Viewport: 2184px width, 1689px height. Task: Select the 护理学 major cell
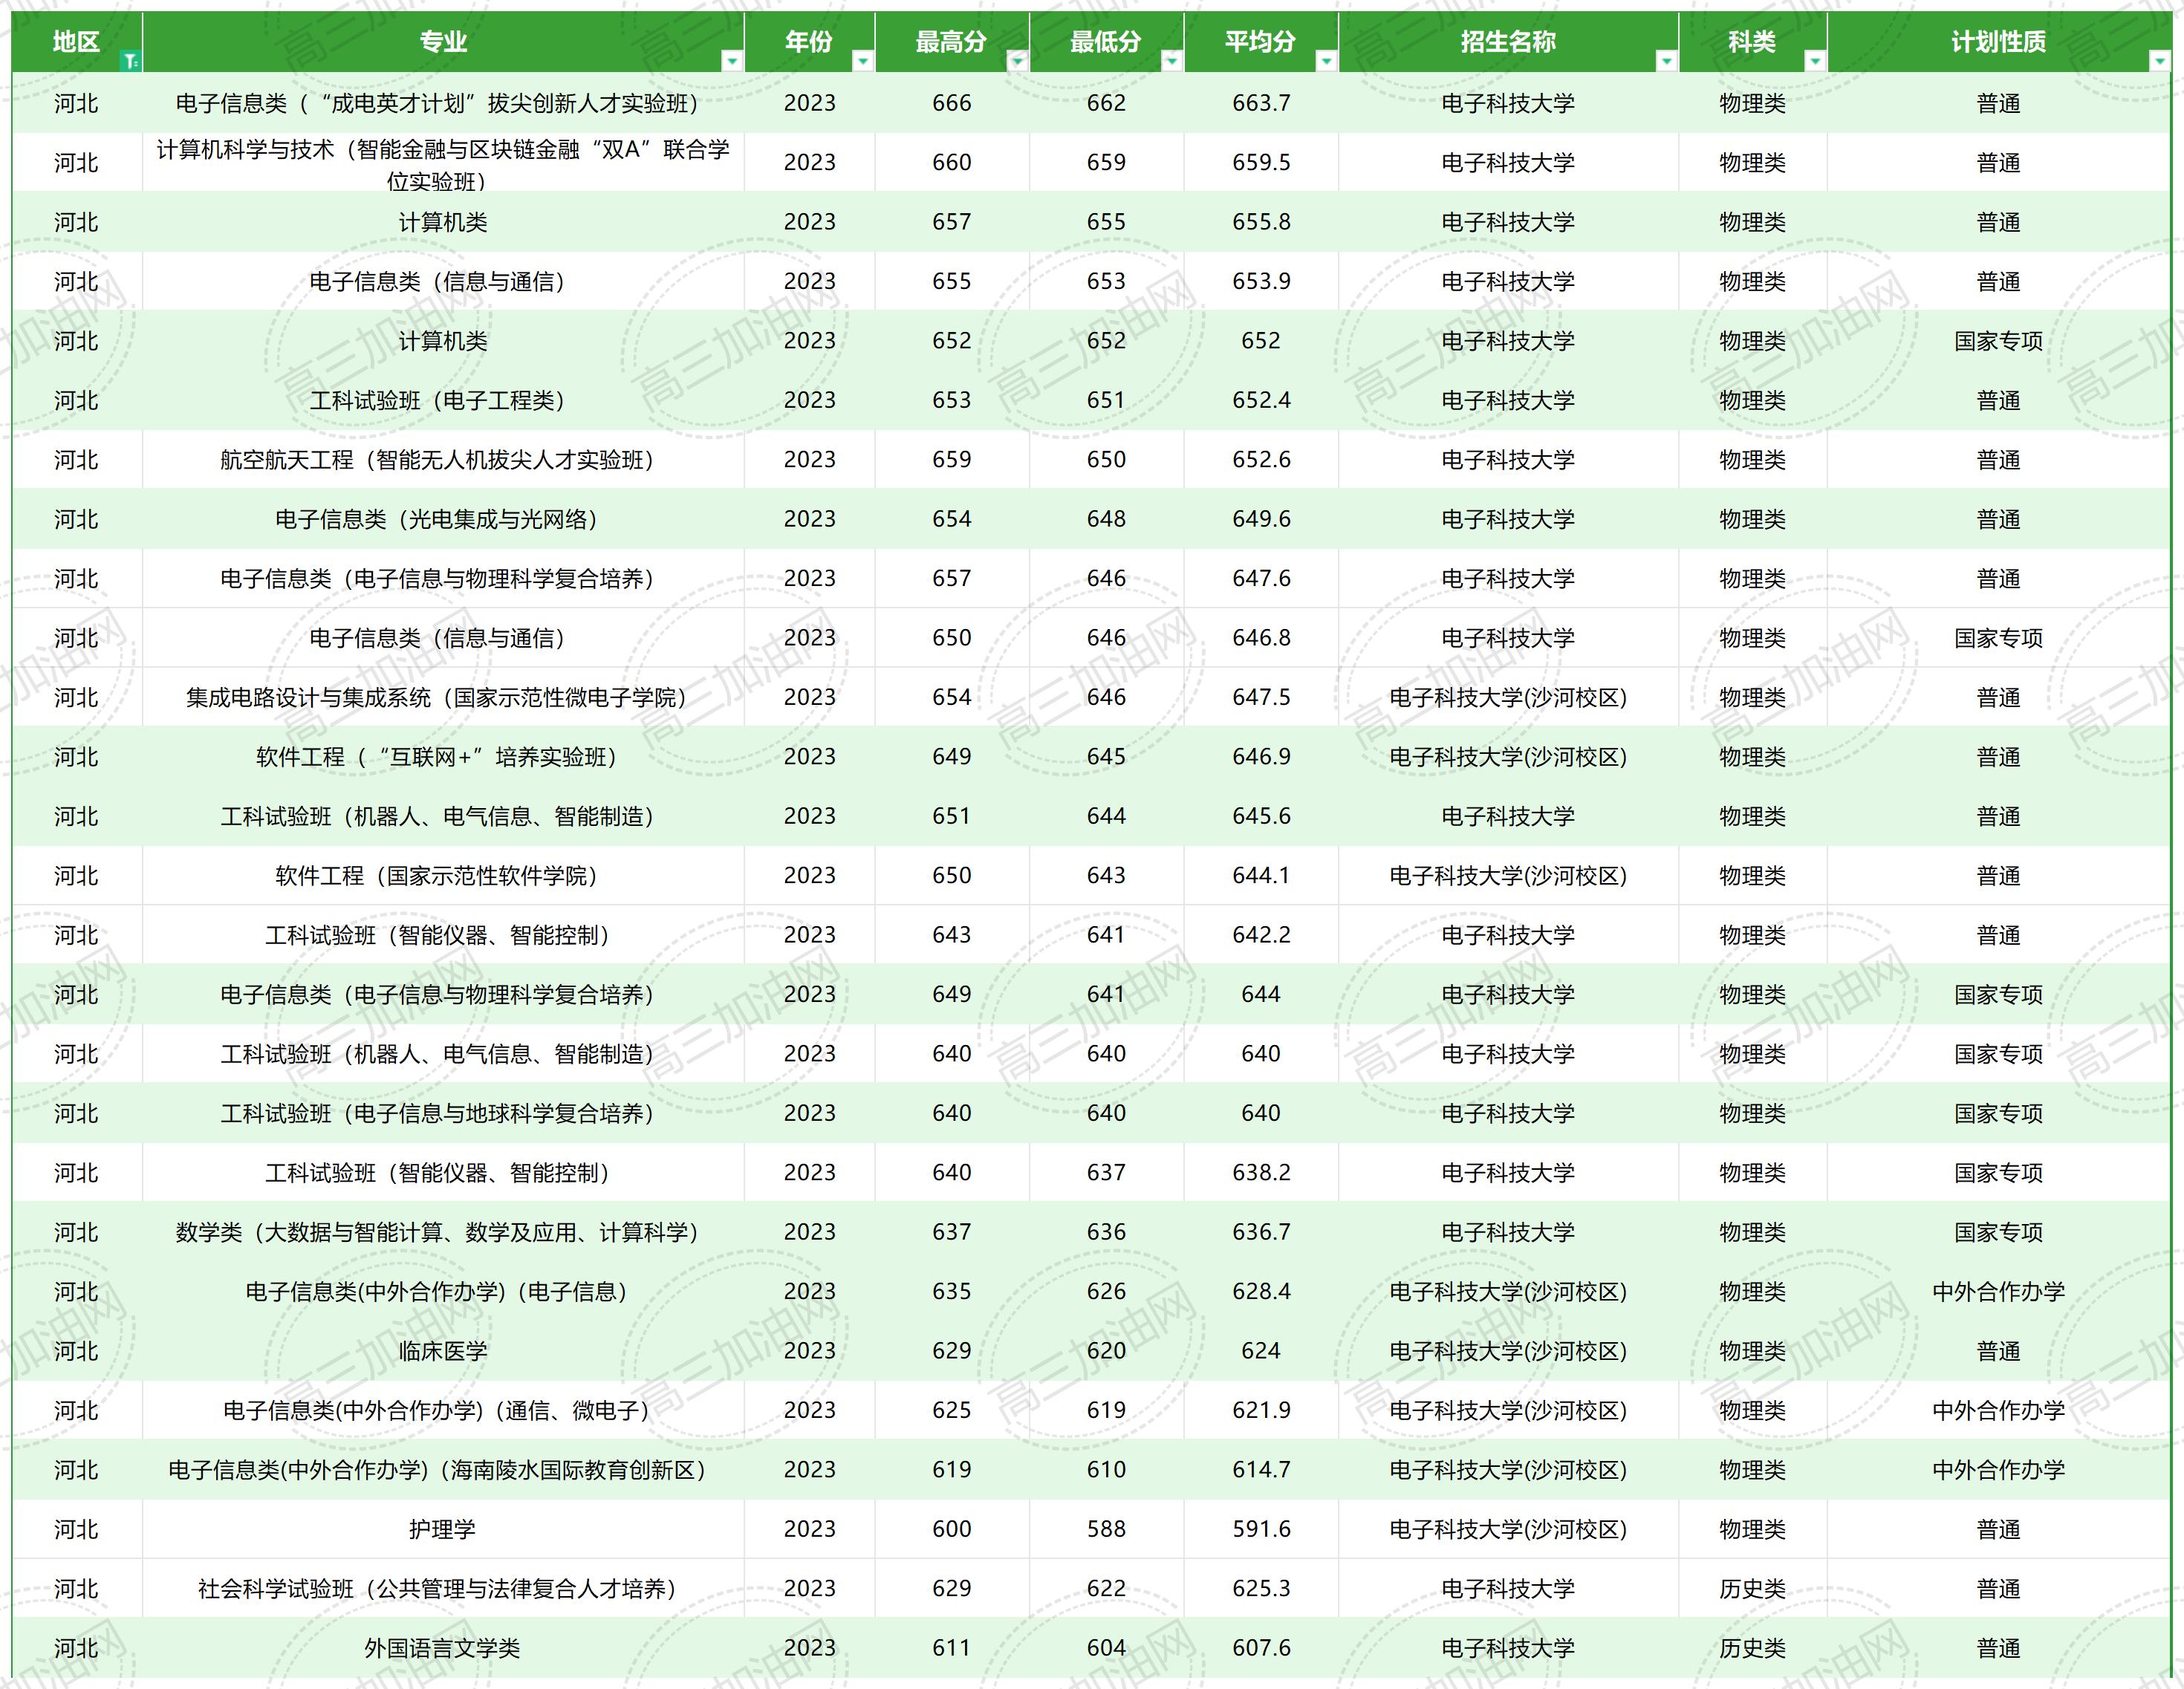(x=443, y=1529)
